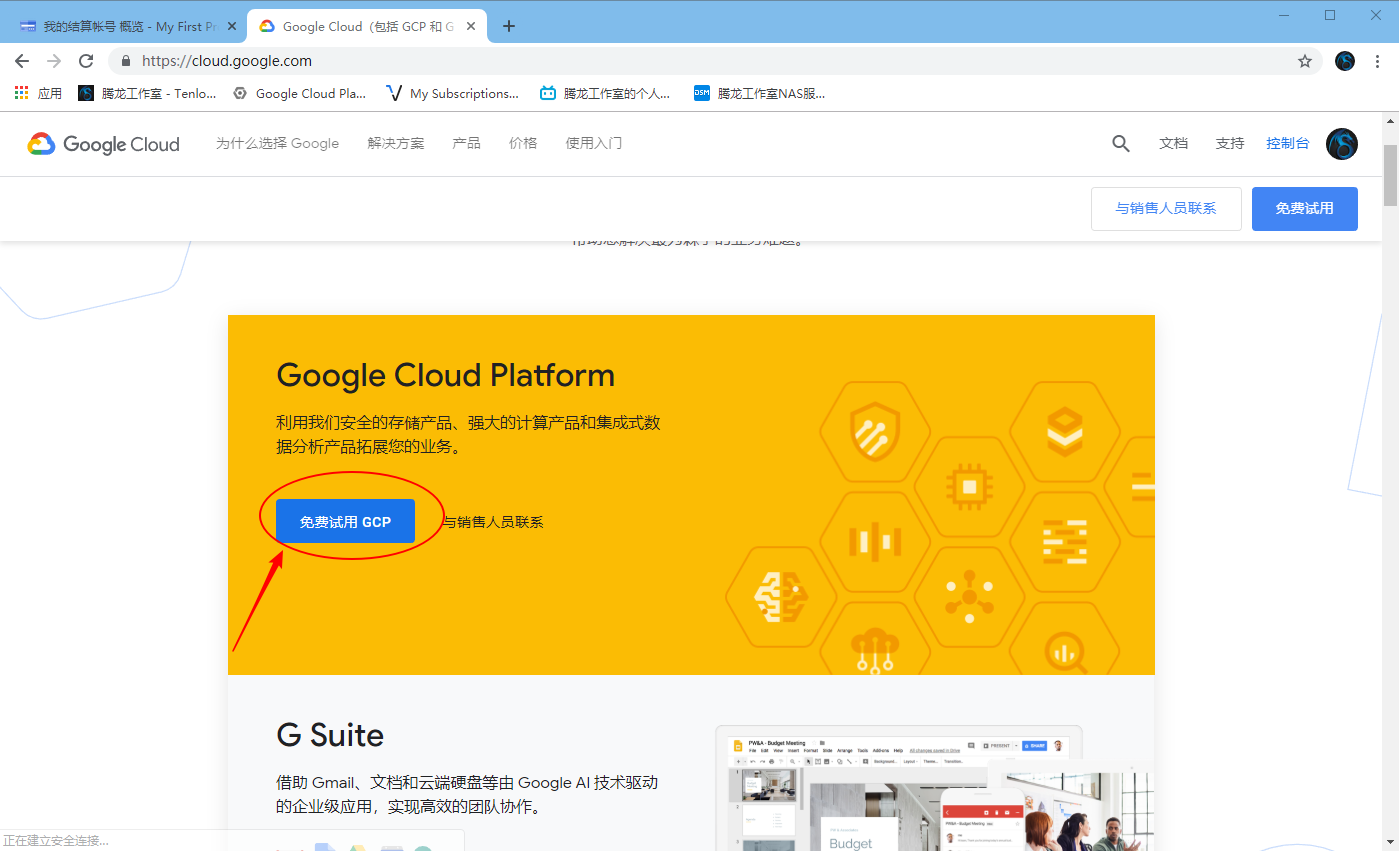Screen dimensions: 1399x851
Task: Click header 与销售人员联系 button
Action: click(x=1166, y=209)
